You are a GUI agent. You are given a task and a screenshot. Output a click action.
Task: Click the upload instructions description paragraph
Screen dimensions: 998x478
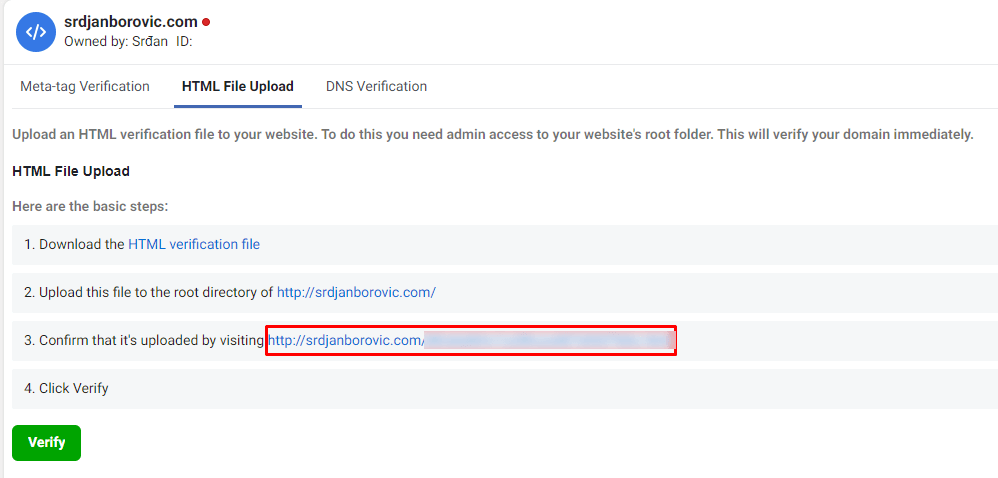click(x=493, y=135)
